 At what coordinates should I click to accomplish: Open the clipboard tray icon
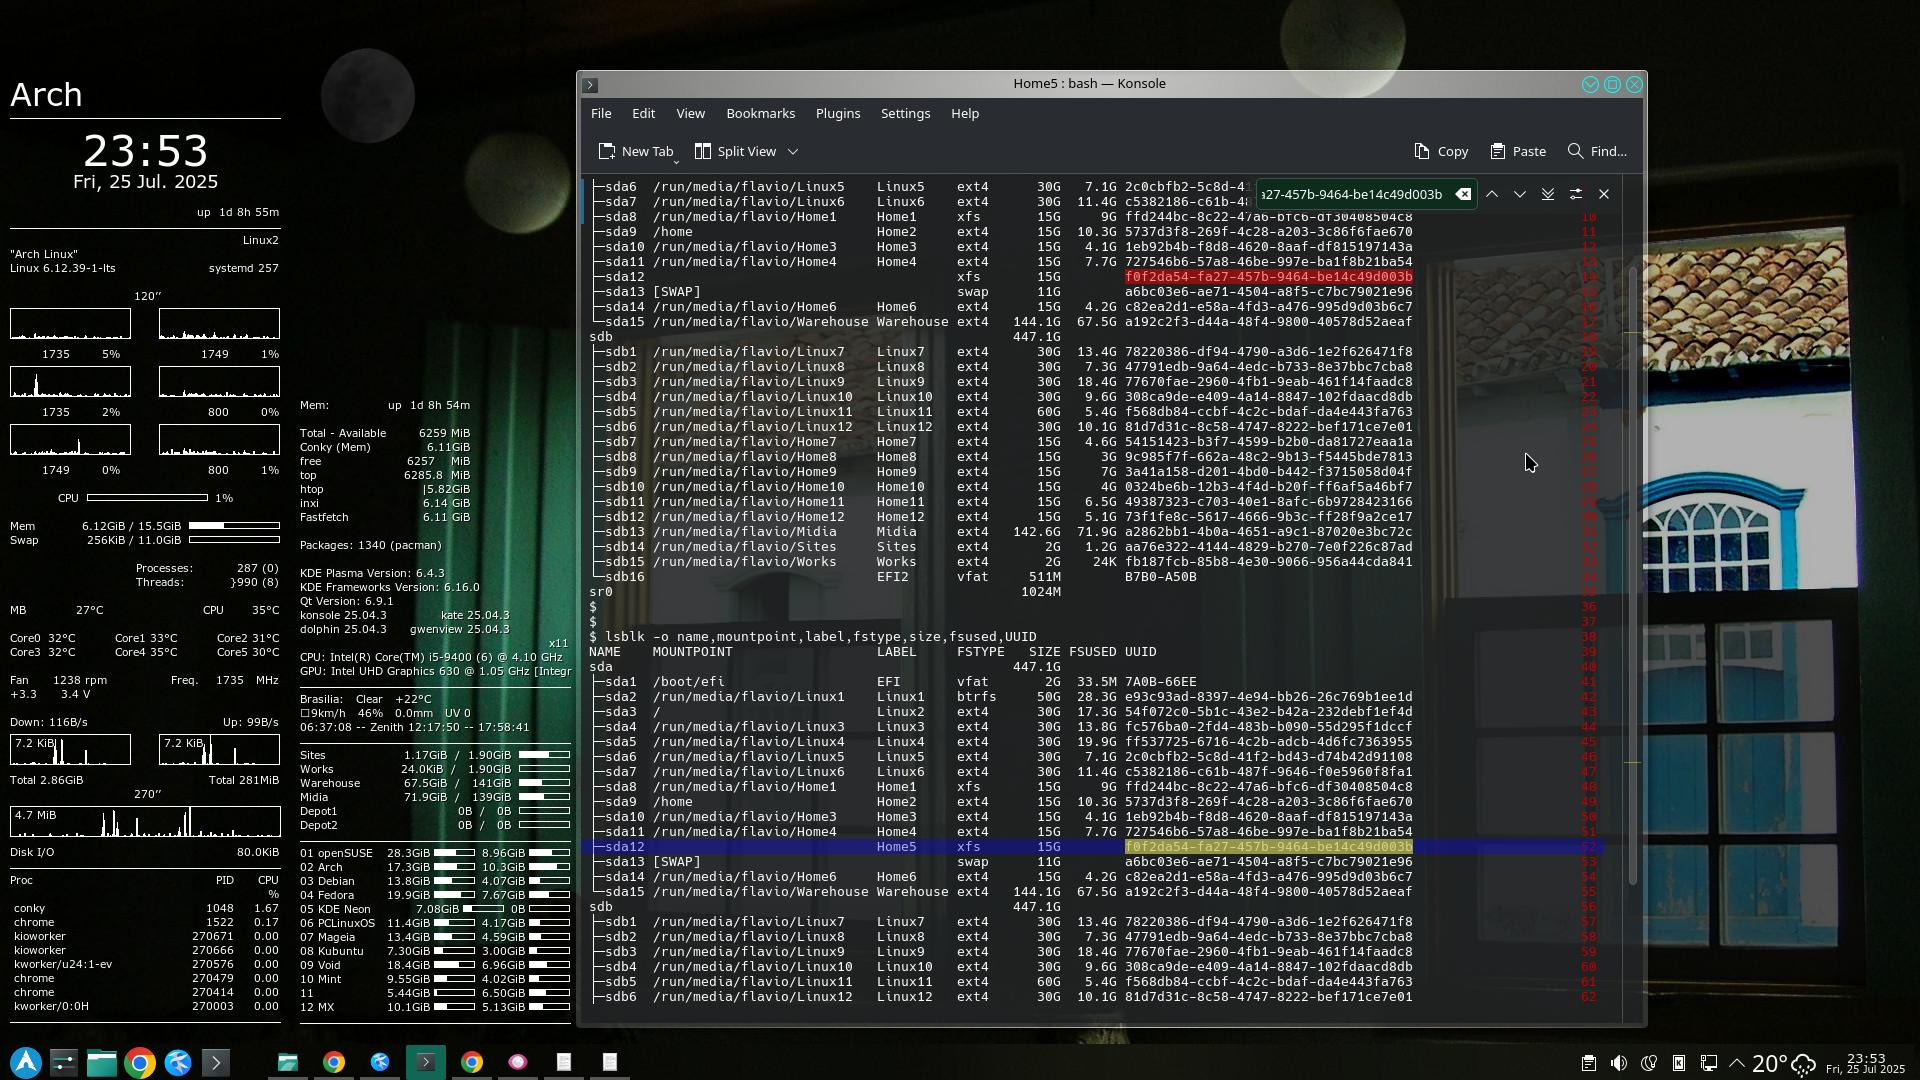[x=1588, y=1063]
